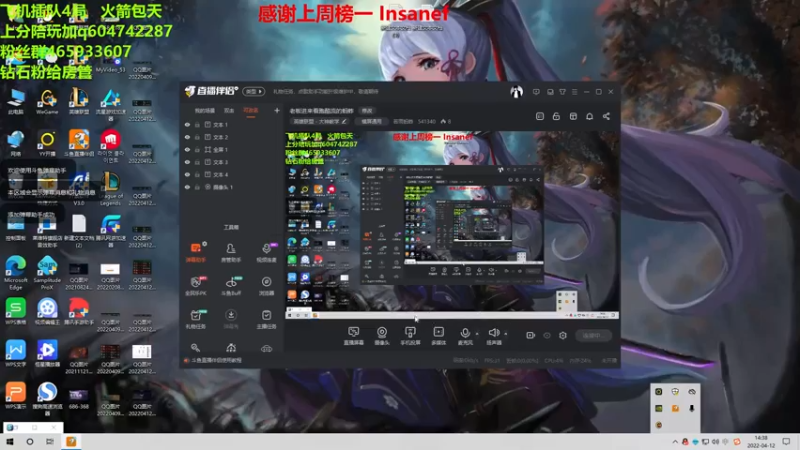Open the 礼物任务 tool

point(195,319)
